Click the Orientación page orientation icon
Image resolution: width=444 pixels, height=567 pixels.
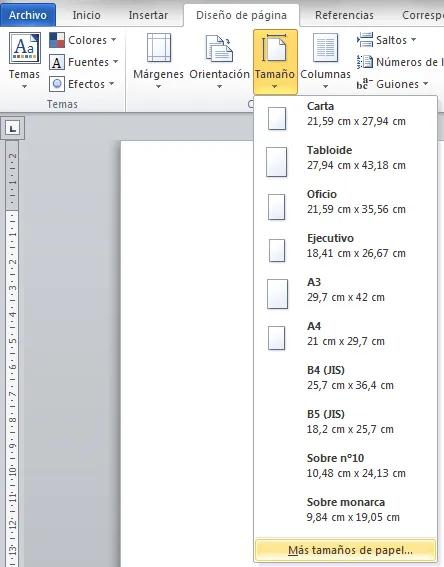point(219,48)
